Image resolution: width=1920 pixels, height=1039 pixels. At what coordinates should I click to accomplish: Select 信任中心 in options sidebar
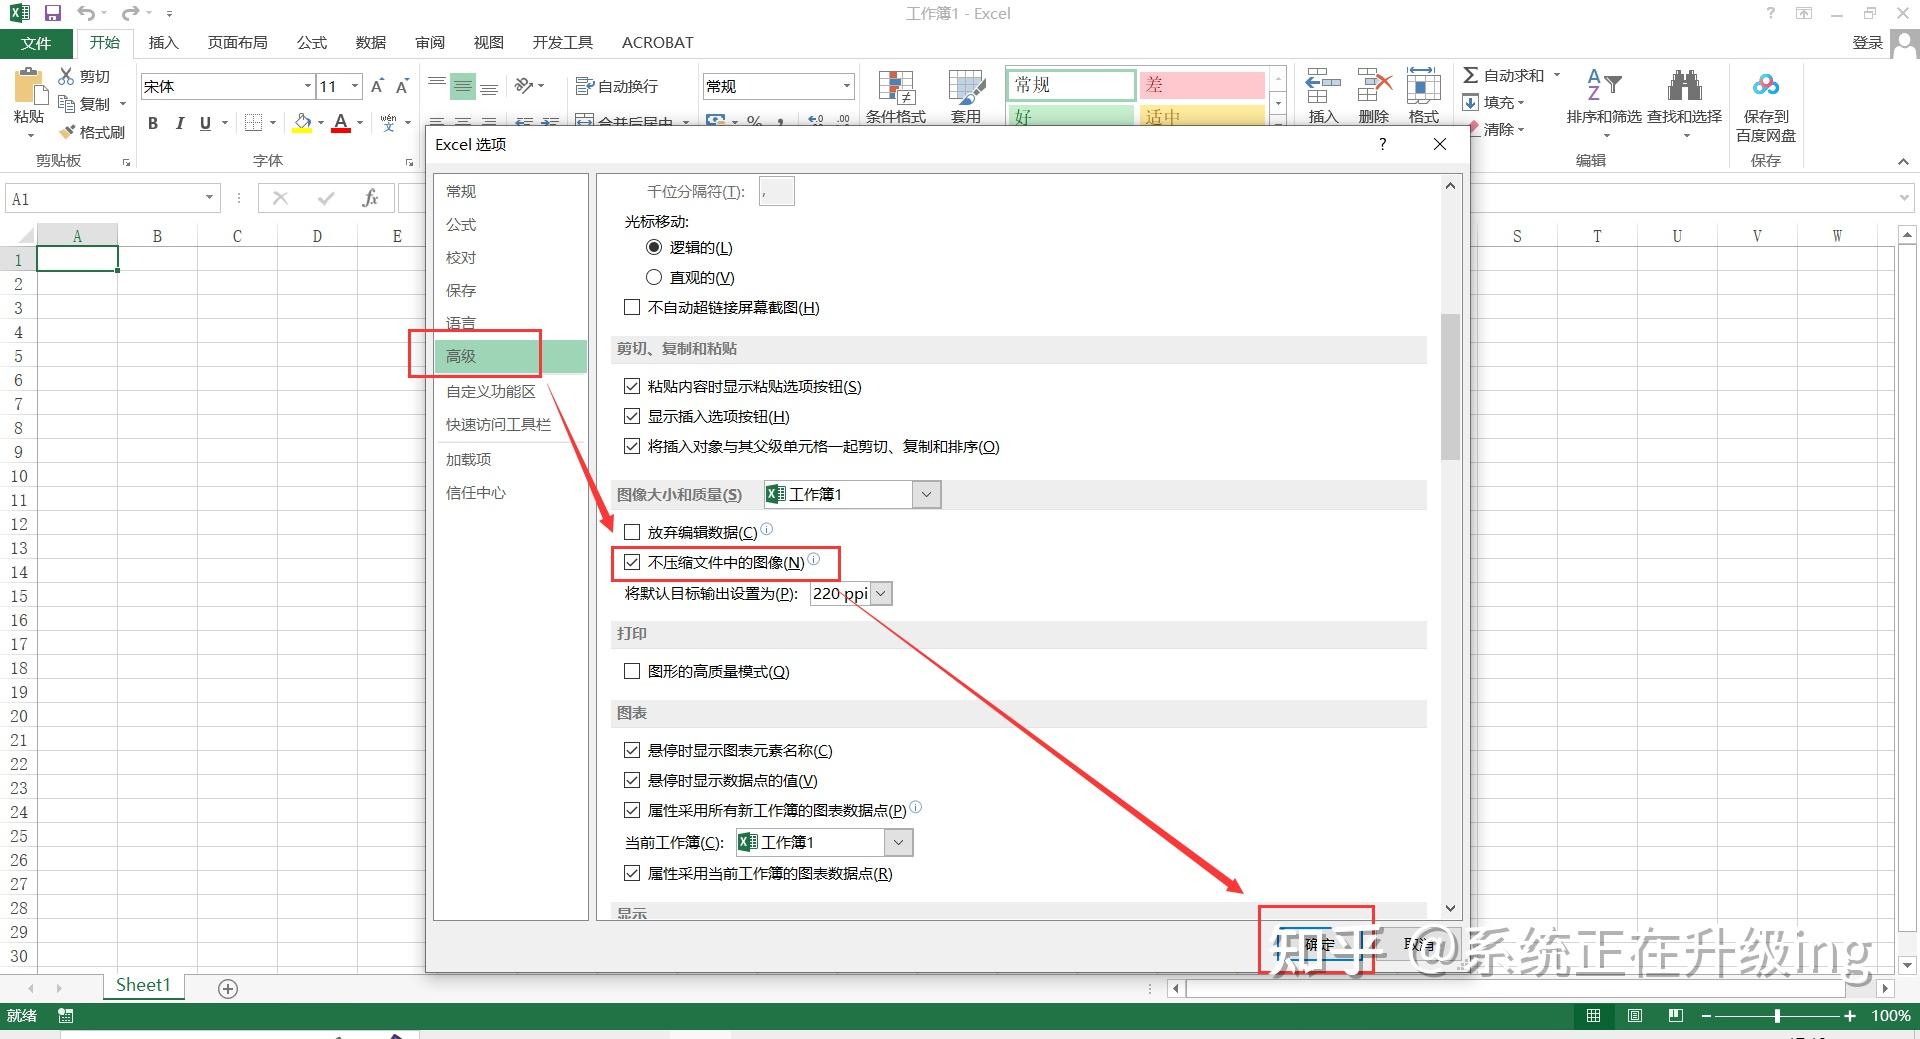(x=511, y=492)
